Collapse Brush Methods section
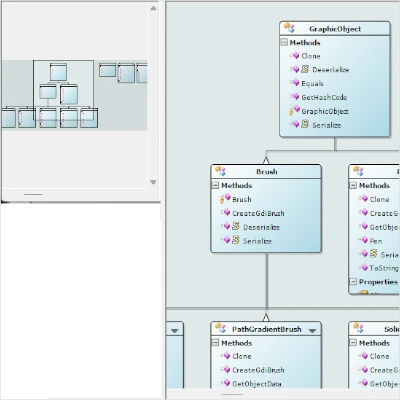 (x=215, y=185)
